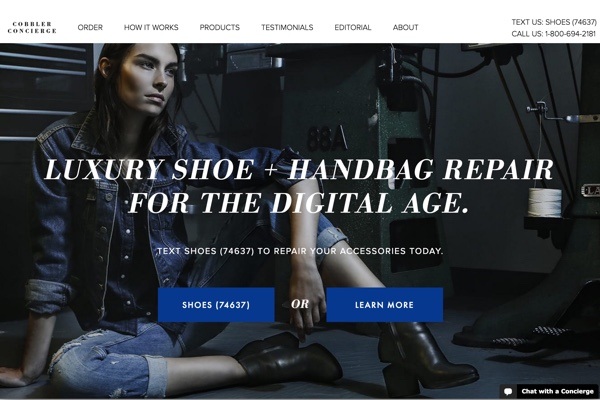The image size is (600, 400).
Task: Open the ABOUT page
Action: [406, 28]
